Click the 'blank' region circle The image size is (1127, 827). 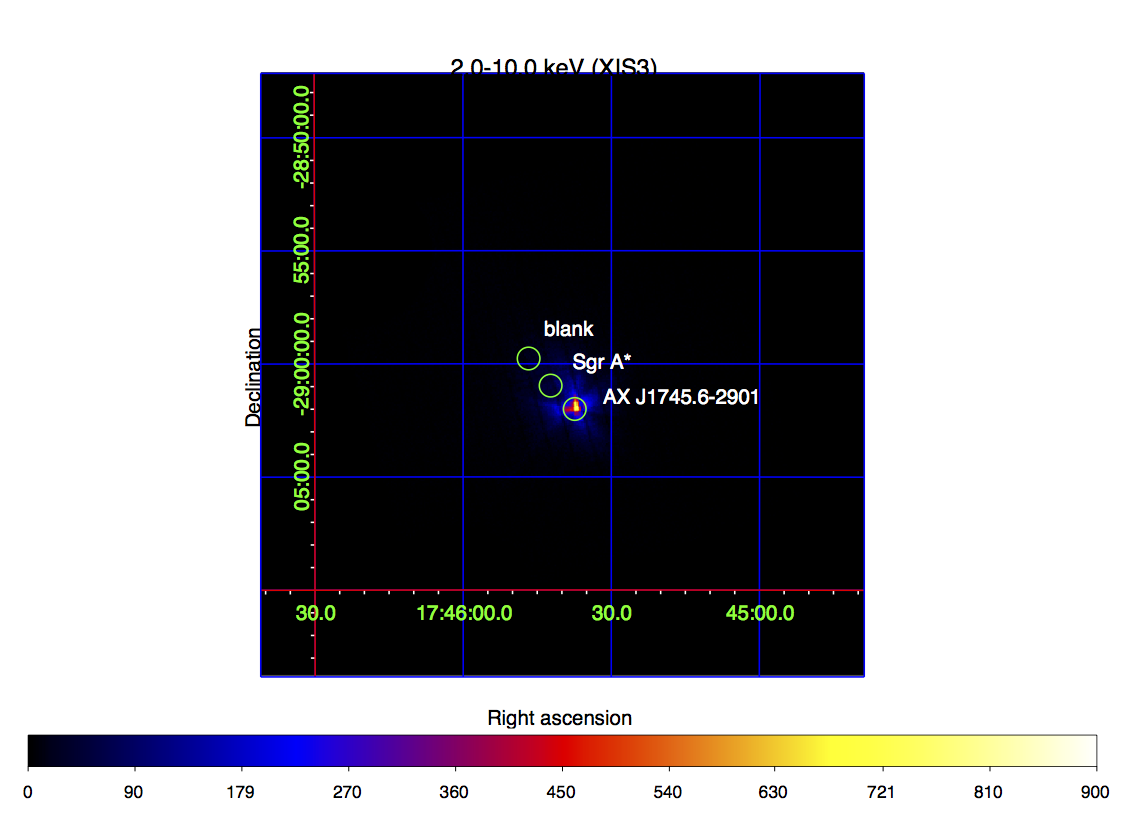click(528, 358)
